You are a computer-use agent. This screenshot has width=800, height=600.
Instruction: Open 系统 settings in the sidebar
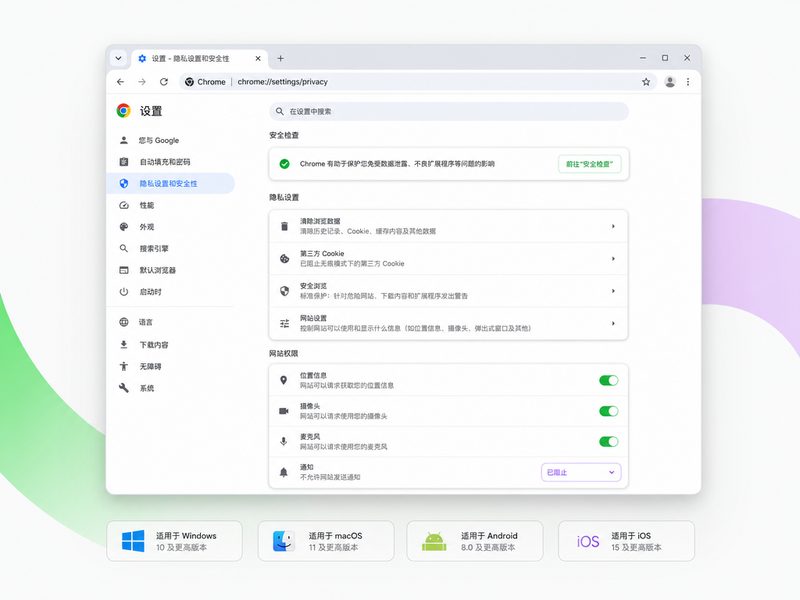(x=171, y=388)
